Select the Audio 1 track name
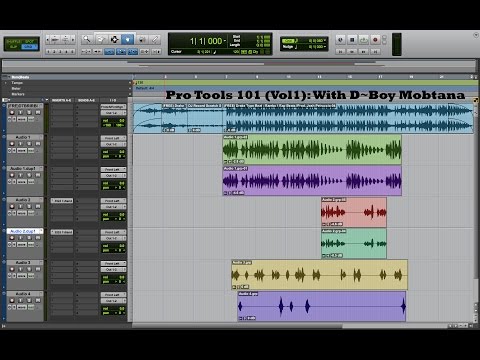Screen dimensions: 480x360 [23, 137]
